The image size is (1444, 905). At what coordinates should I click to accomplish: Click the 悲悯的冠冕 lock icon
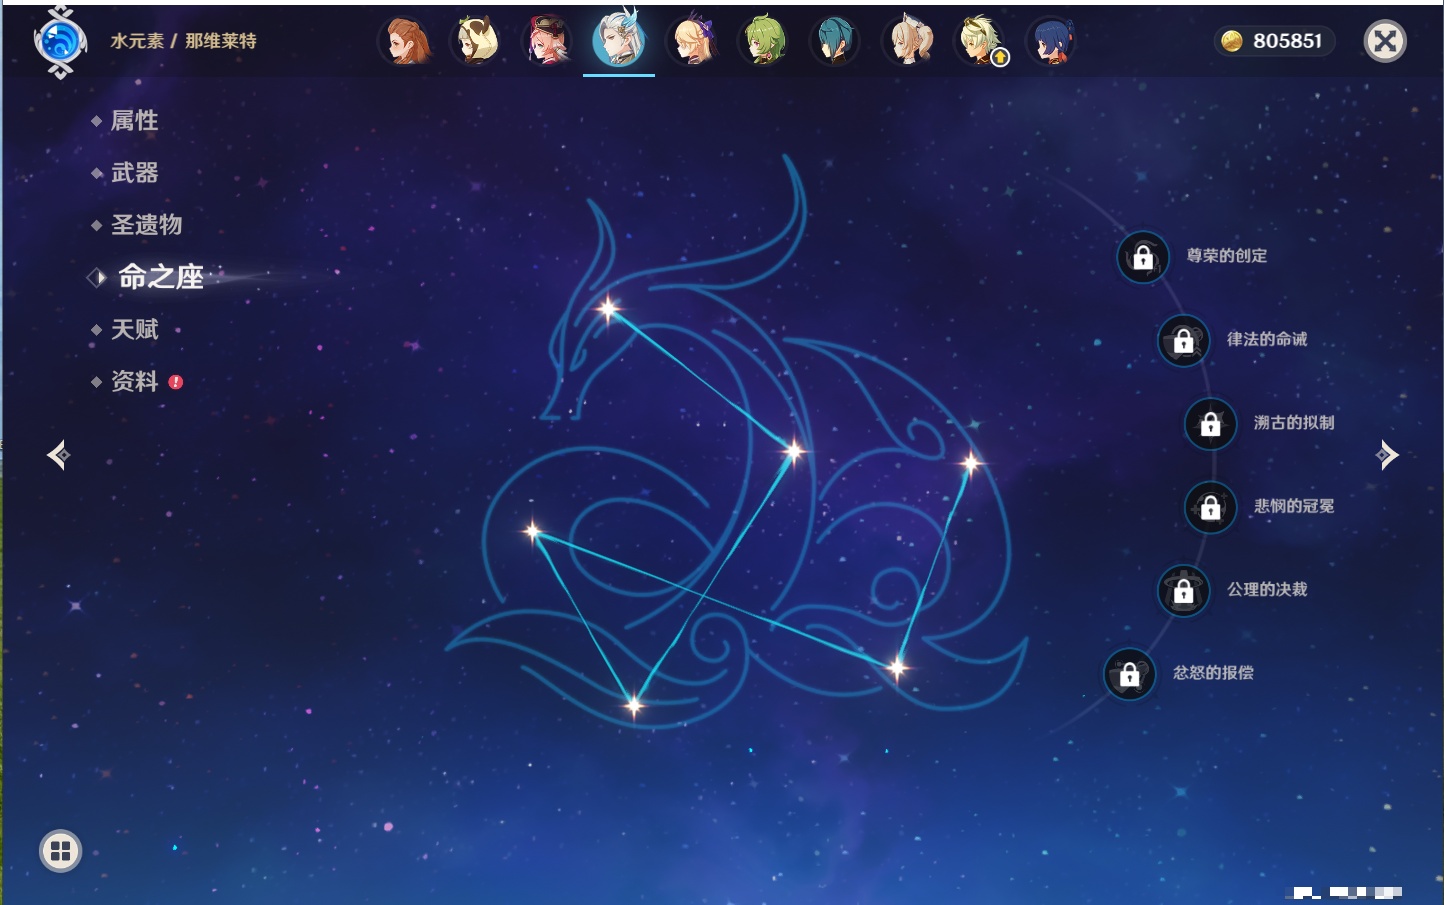(x=1210, y=507)
